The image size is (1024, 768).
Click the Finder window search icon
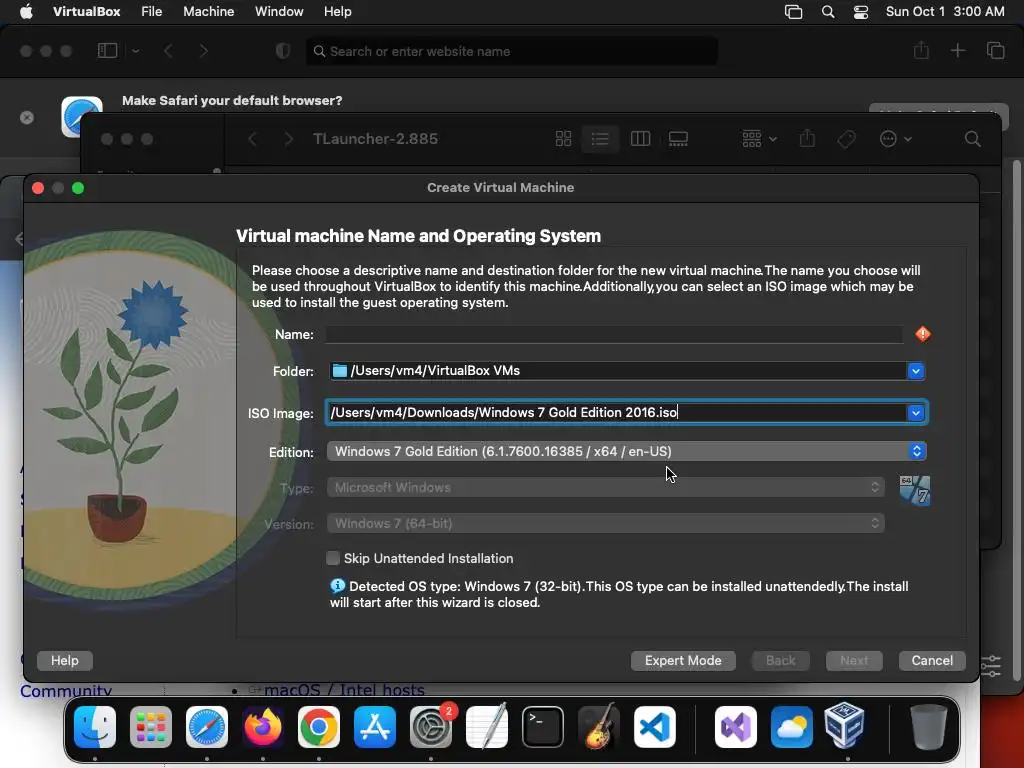(972, 139)
